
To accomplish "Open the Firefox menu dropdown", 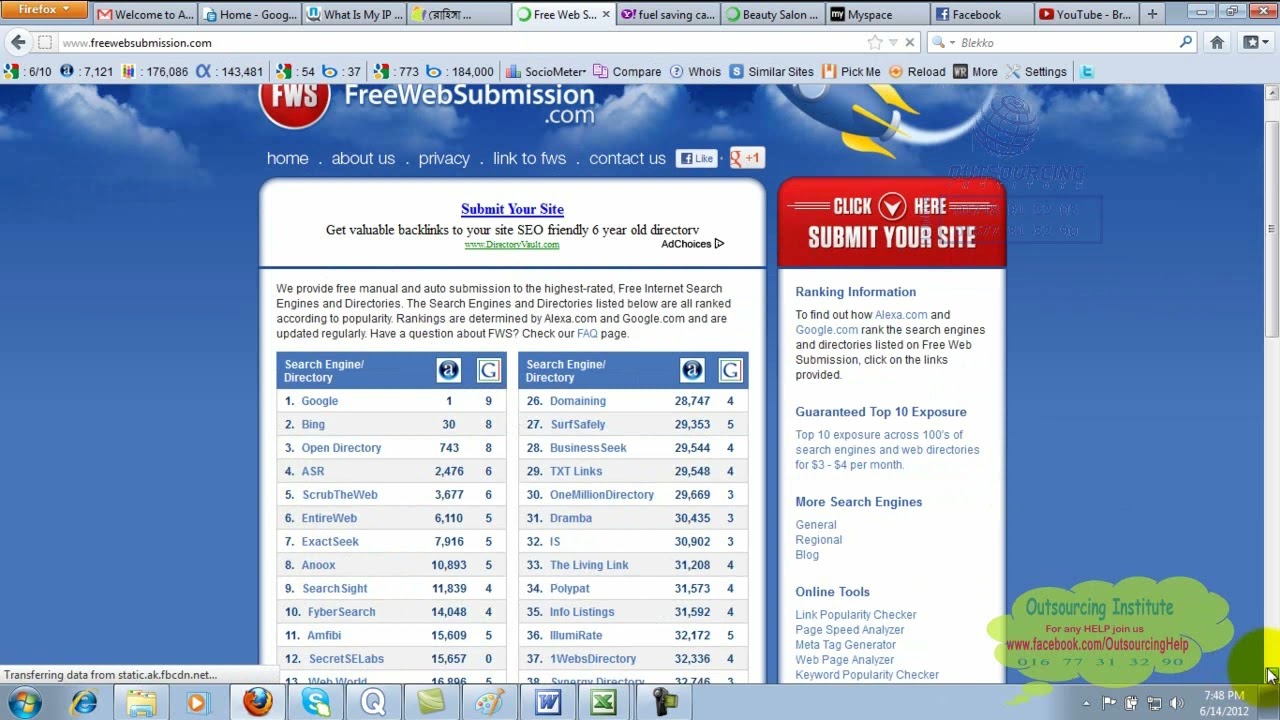I will (45, 10).
